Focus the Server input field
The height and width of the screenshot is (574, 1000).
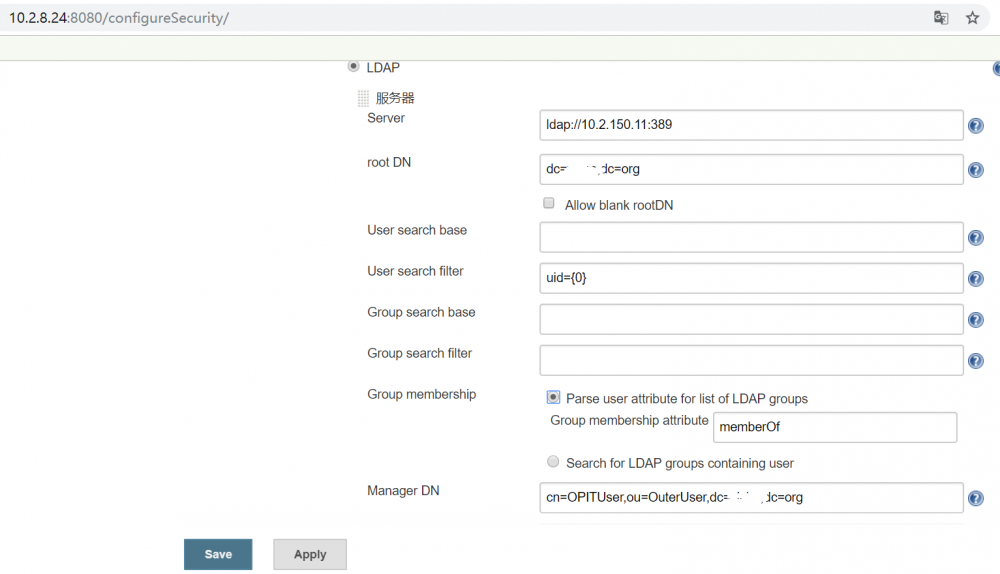tap(751, 125)
